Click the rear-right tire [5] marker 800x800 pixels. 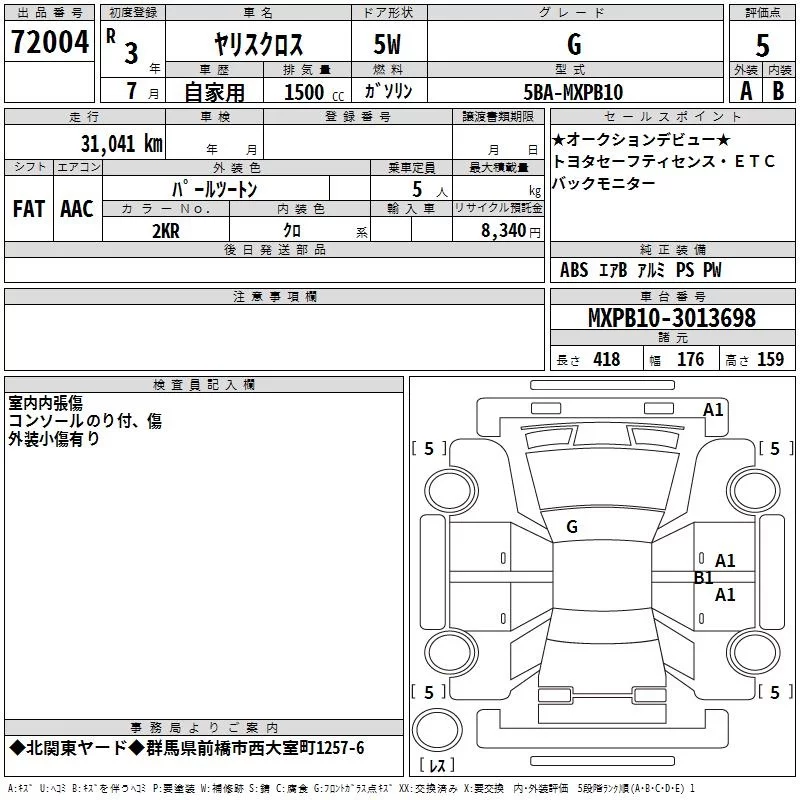click(774, 692)
